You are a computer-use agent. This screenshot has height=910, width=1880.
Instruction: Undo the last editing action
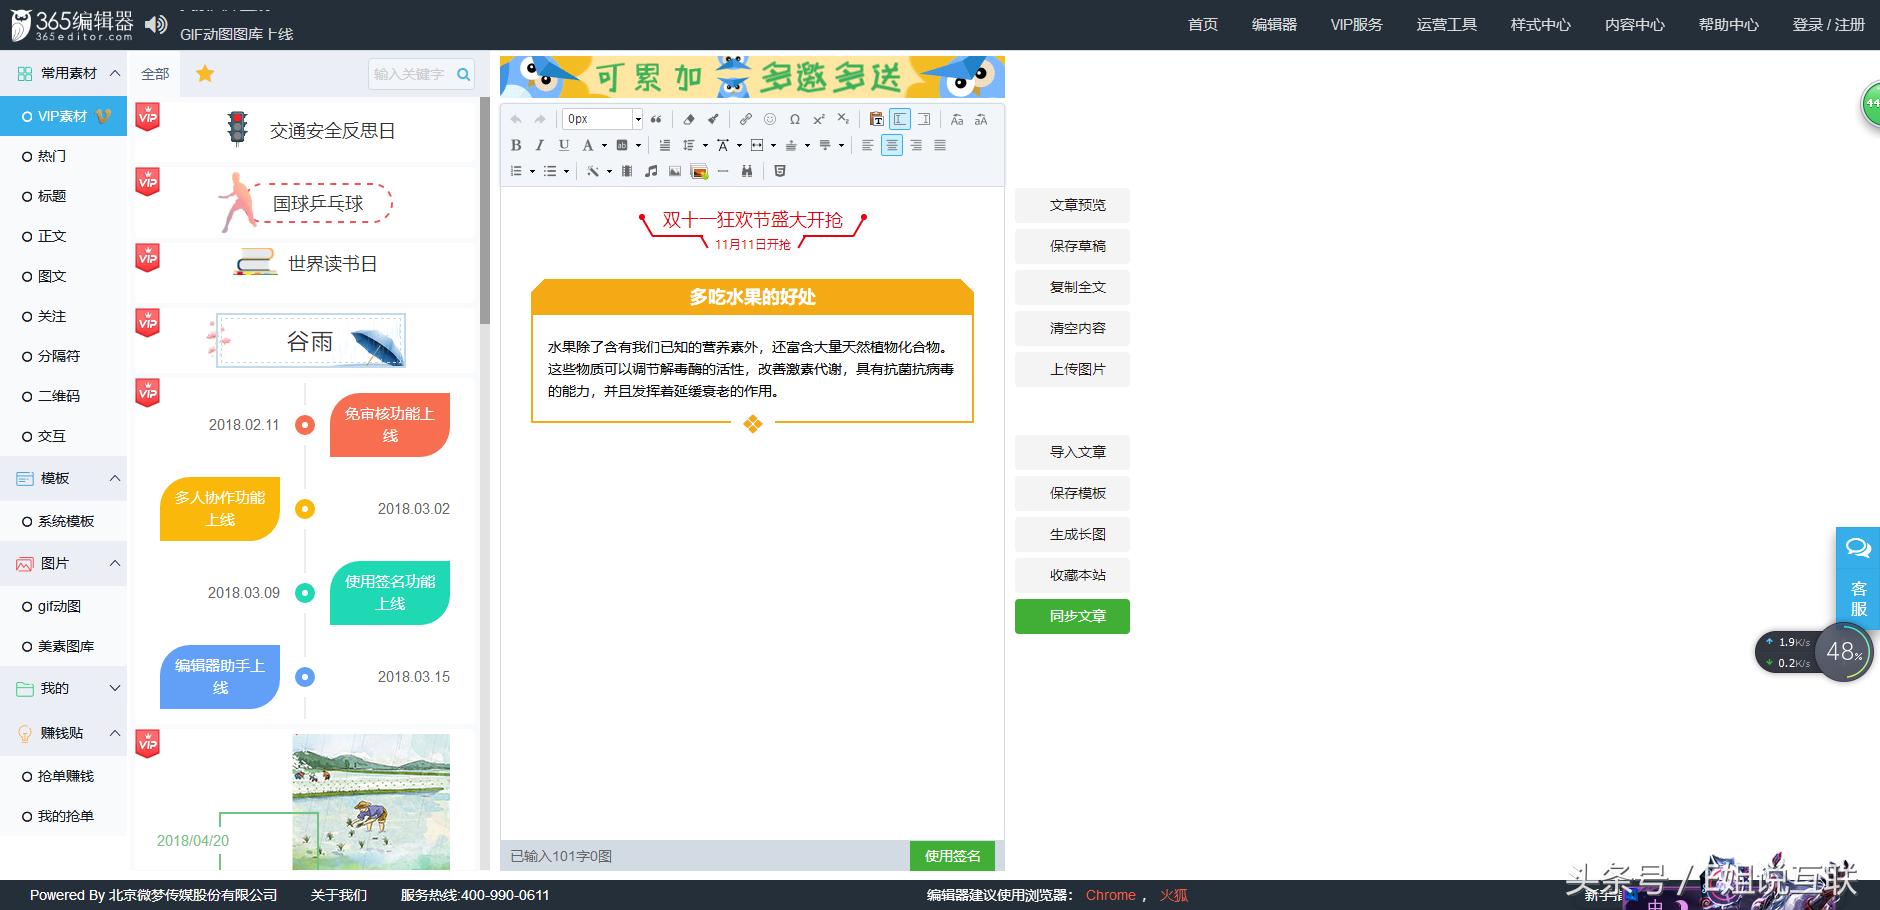tap(516, 119)
